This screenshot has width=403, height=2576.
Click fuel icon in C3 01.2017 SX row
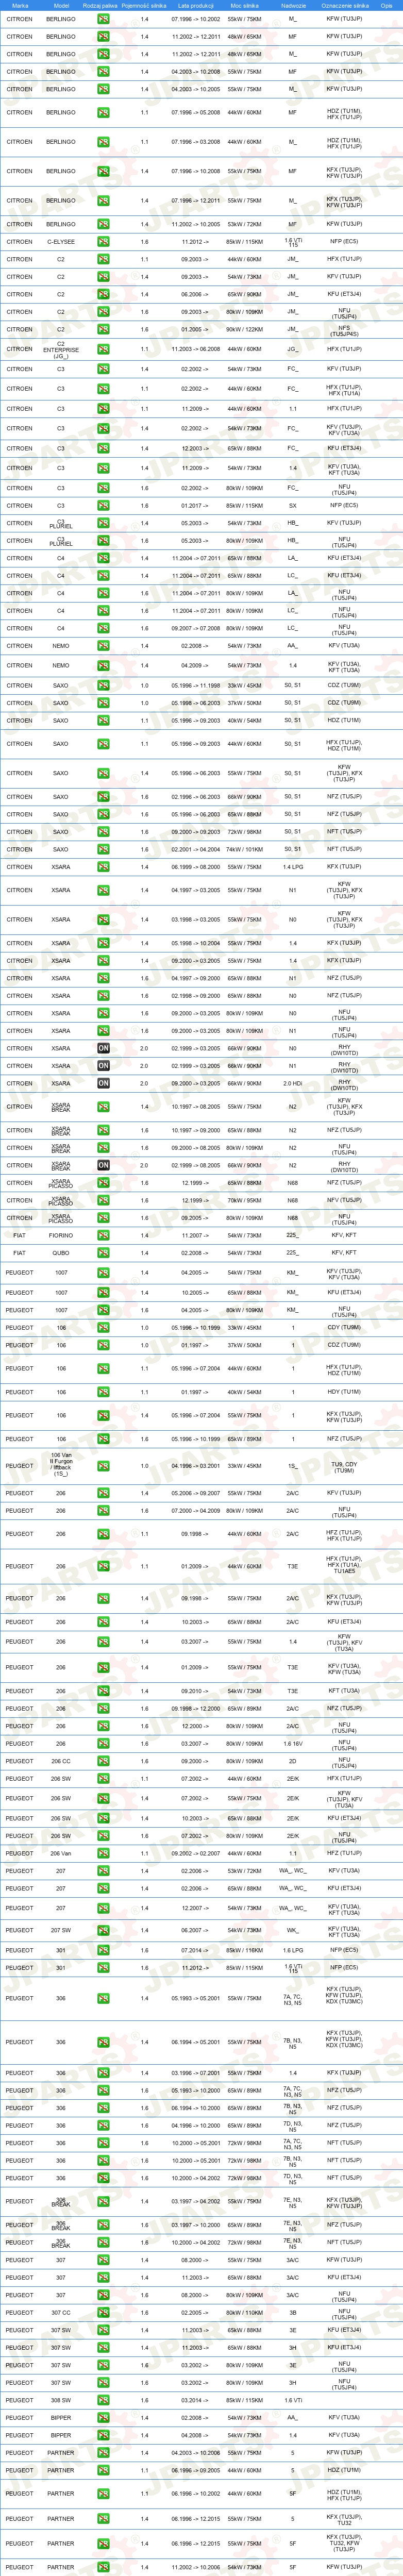[103, 506]
